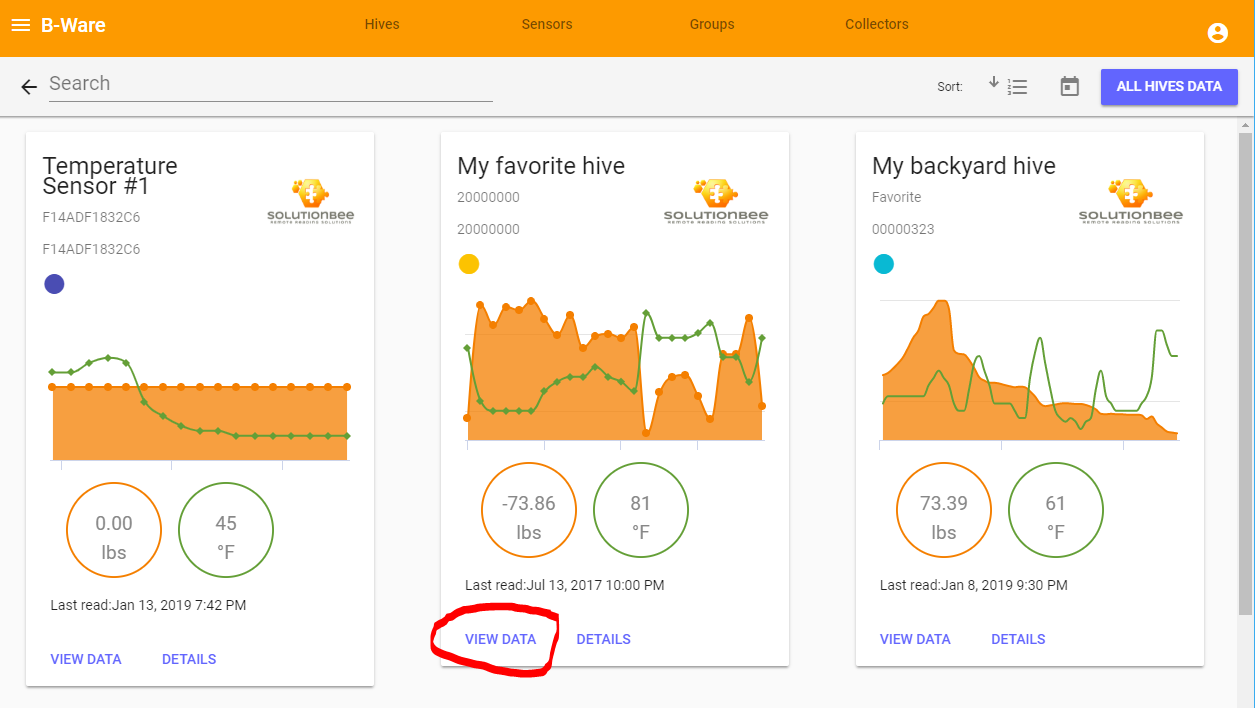Click the user account profile icon

tap(1217, 33)
